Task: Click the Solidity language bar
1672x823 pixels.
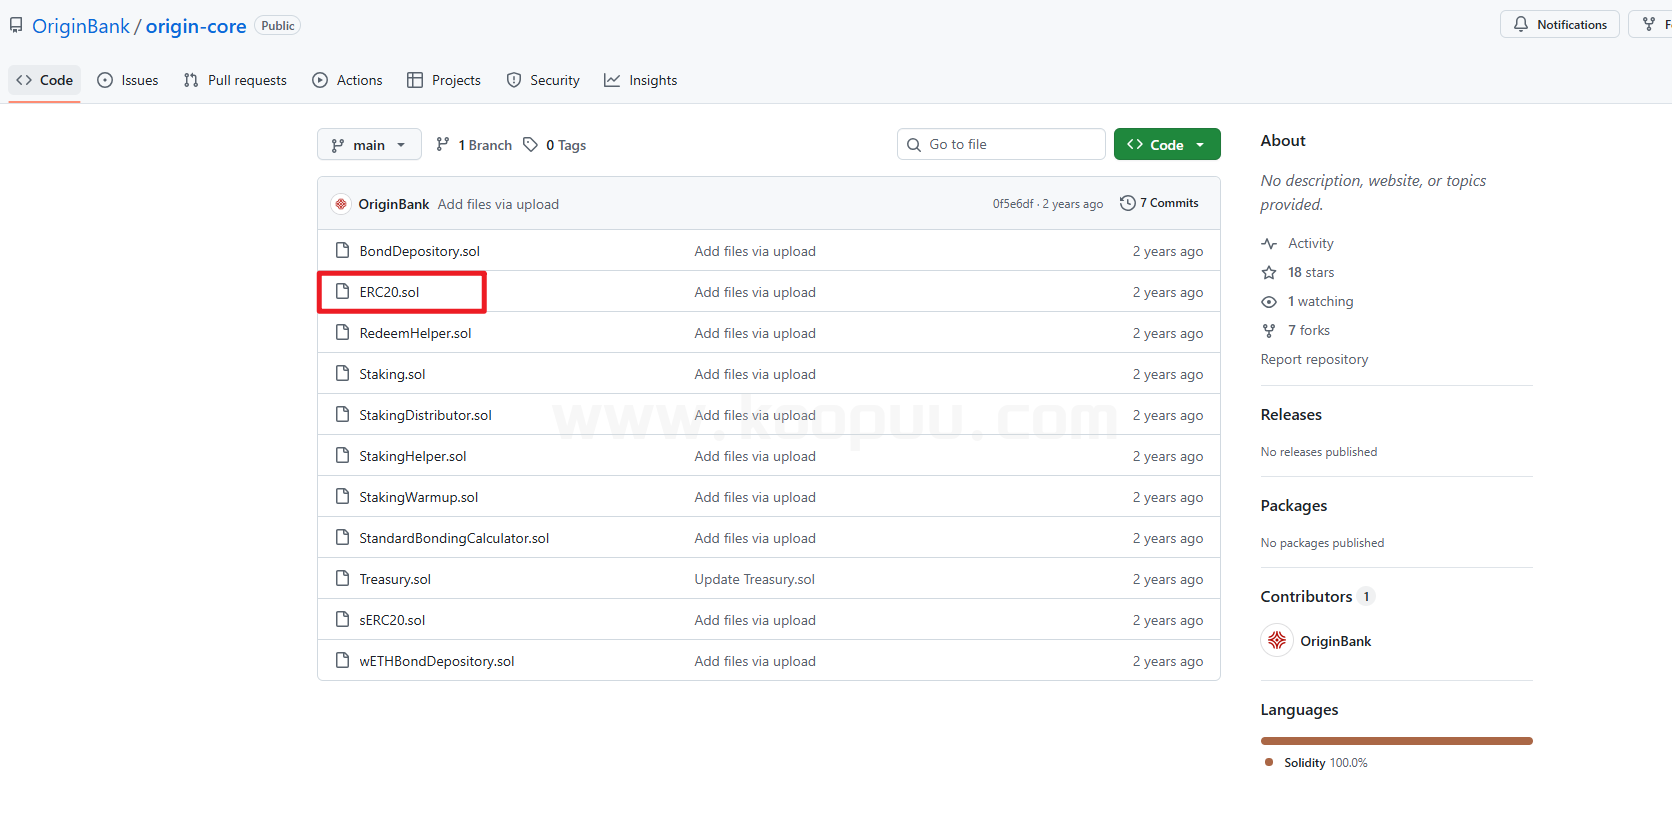Action: 1397,741
